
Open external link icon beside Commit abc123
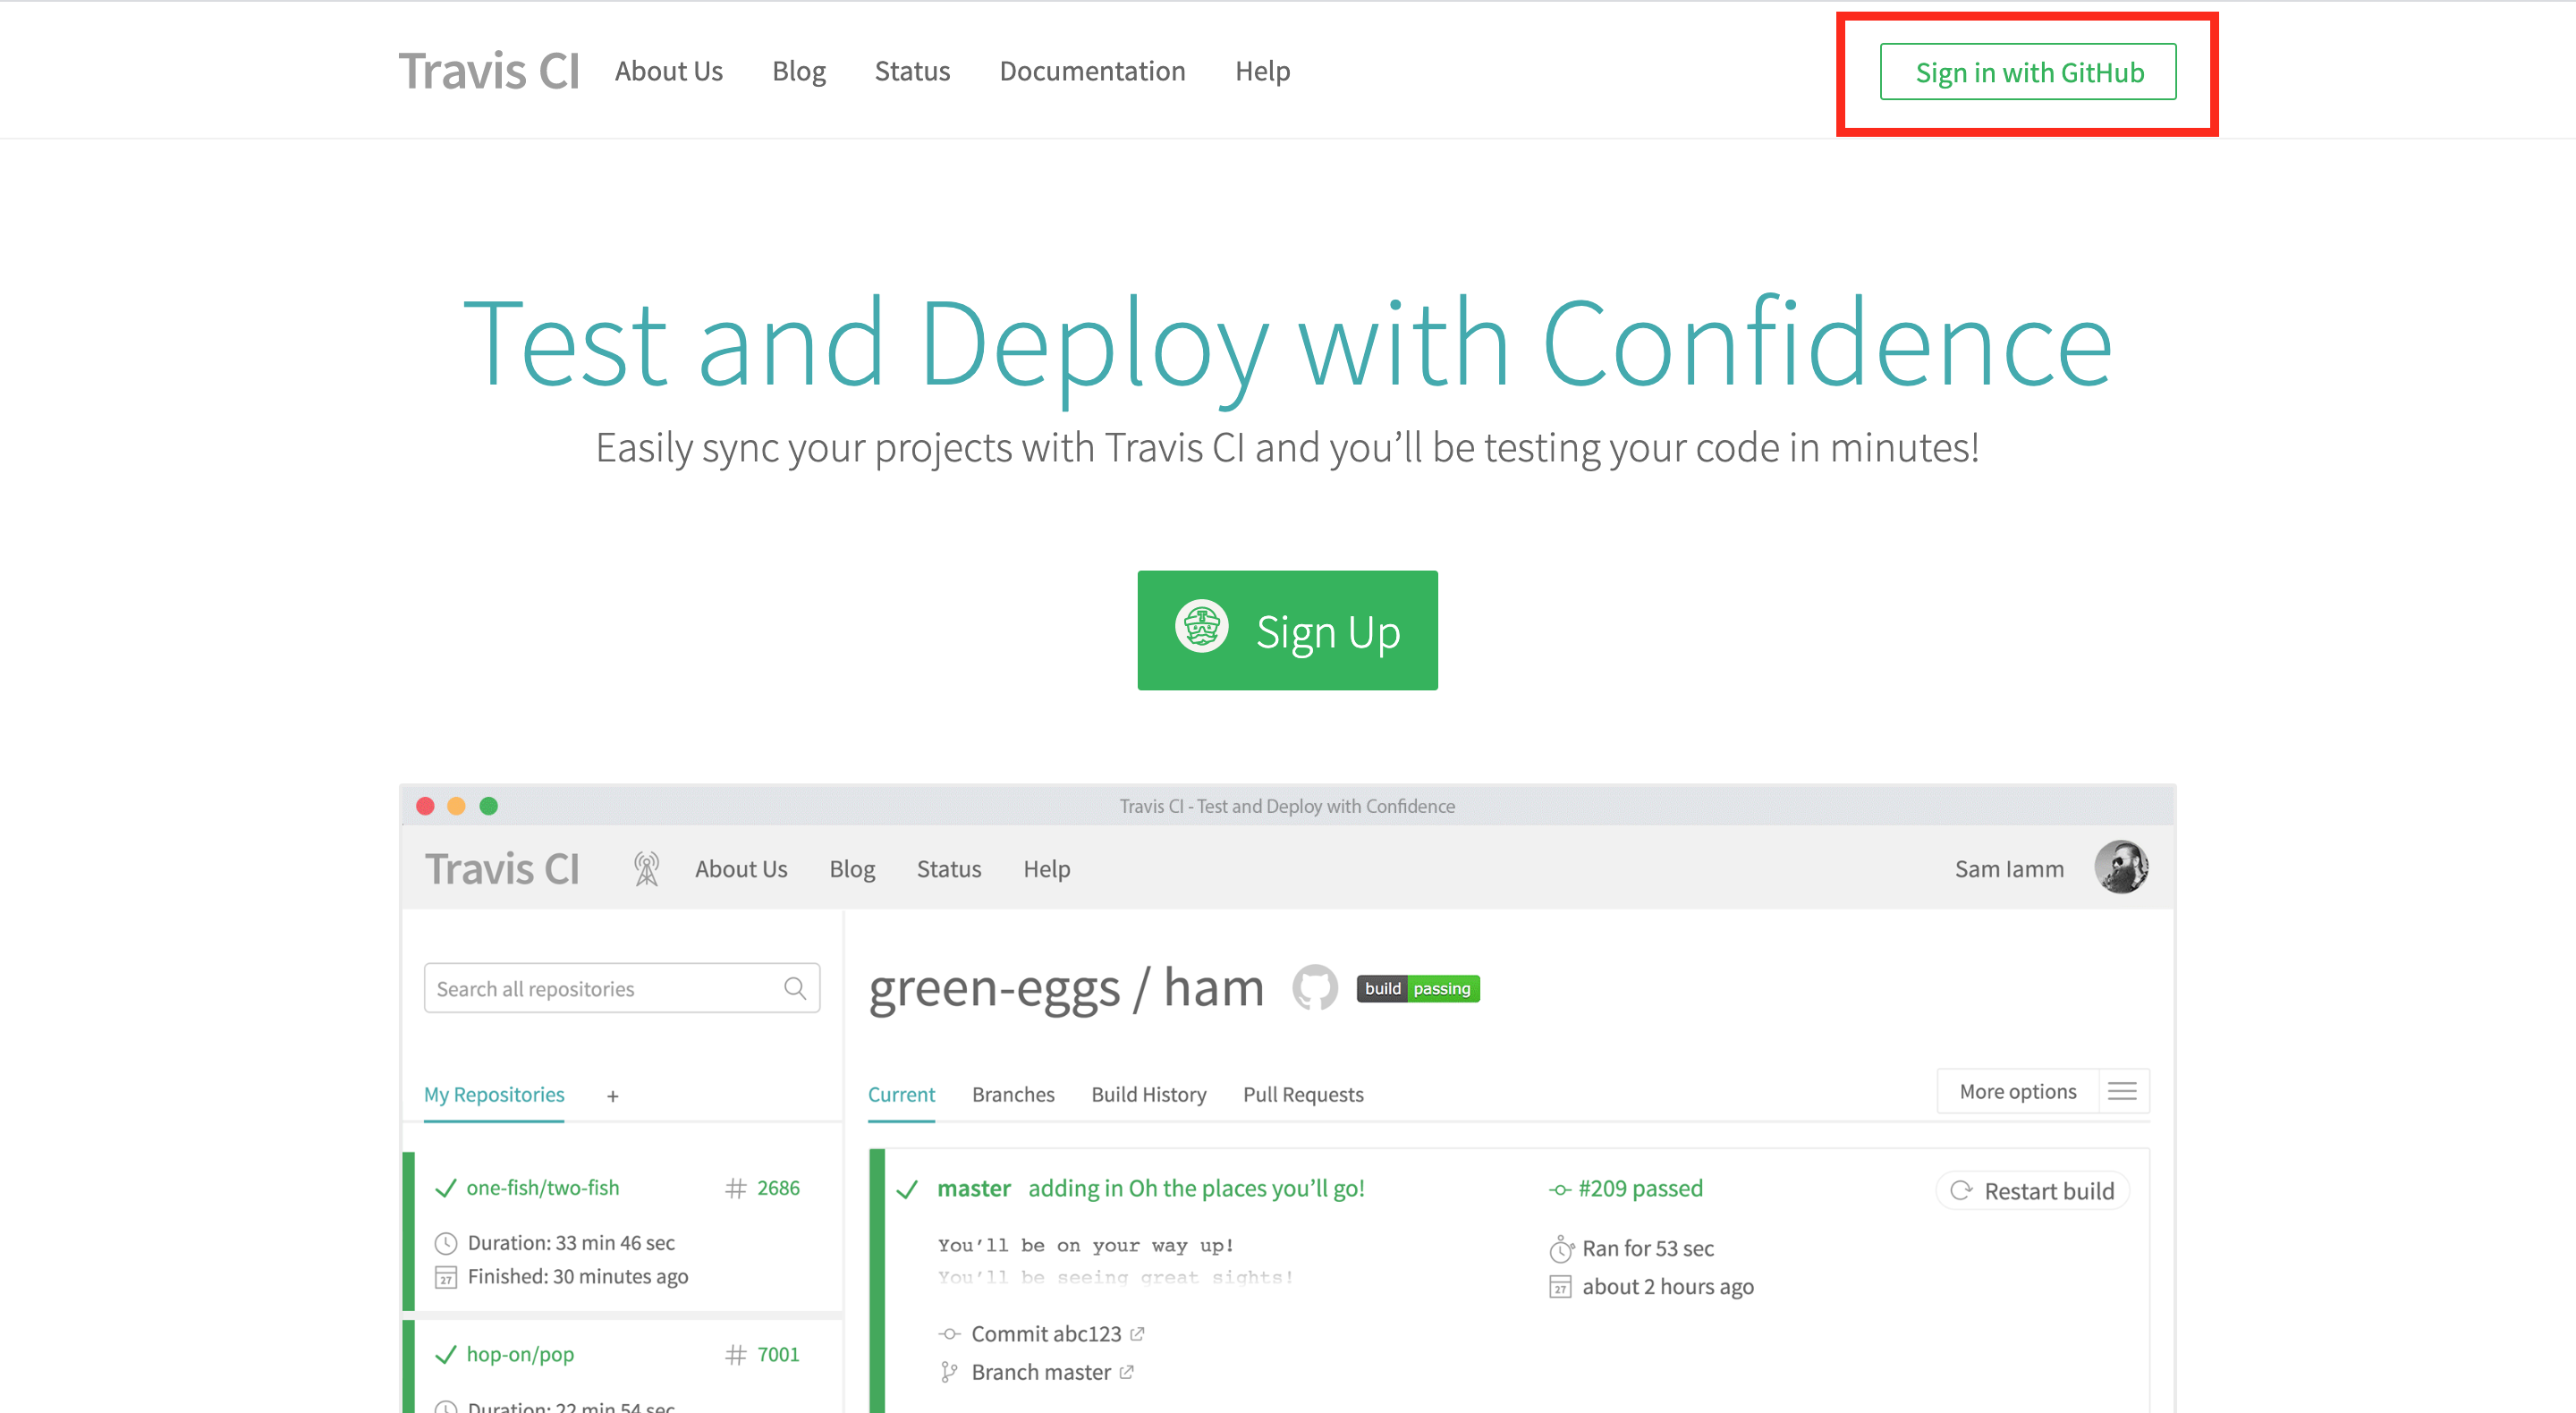[1137, 1334]
